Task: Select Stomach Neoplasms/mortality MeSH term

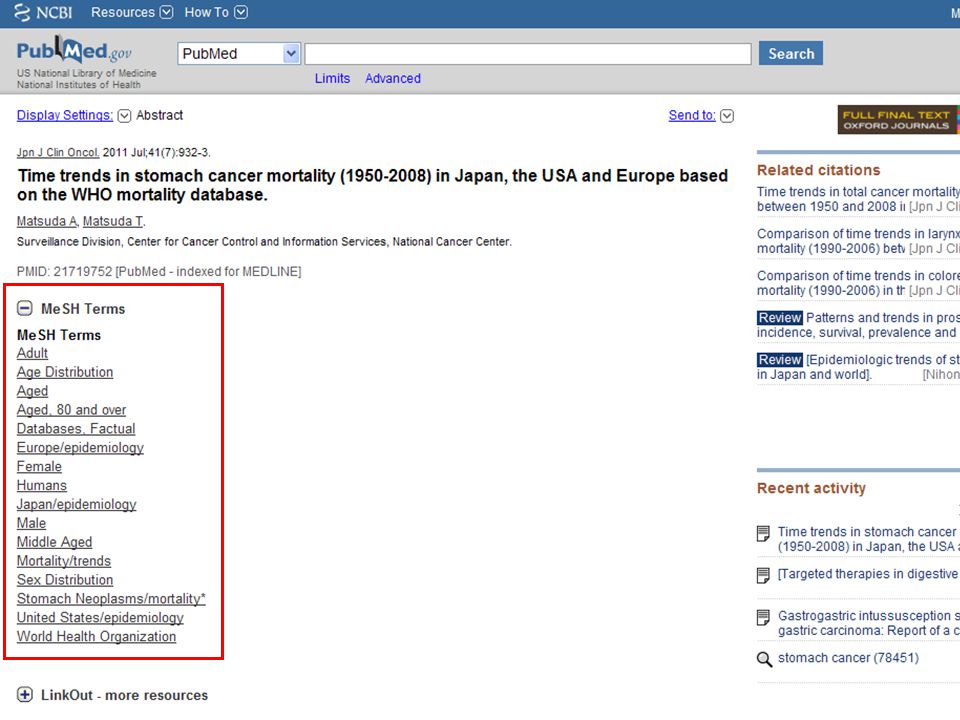Action: [111, 599]
